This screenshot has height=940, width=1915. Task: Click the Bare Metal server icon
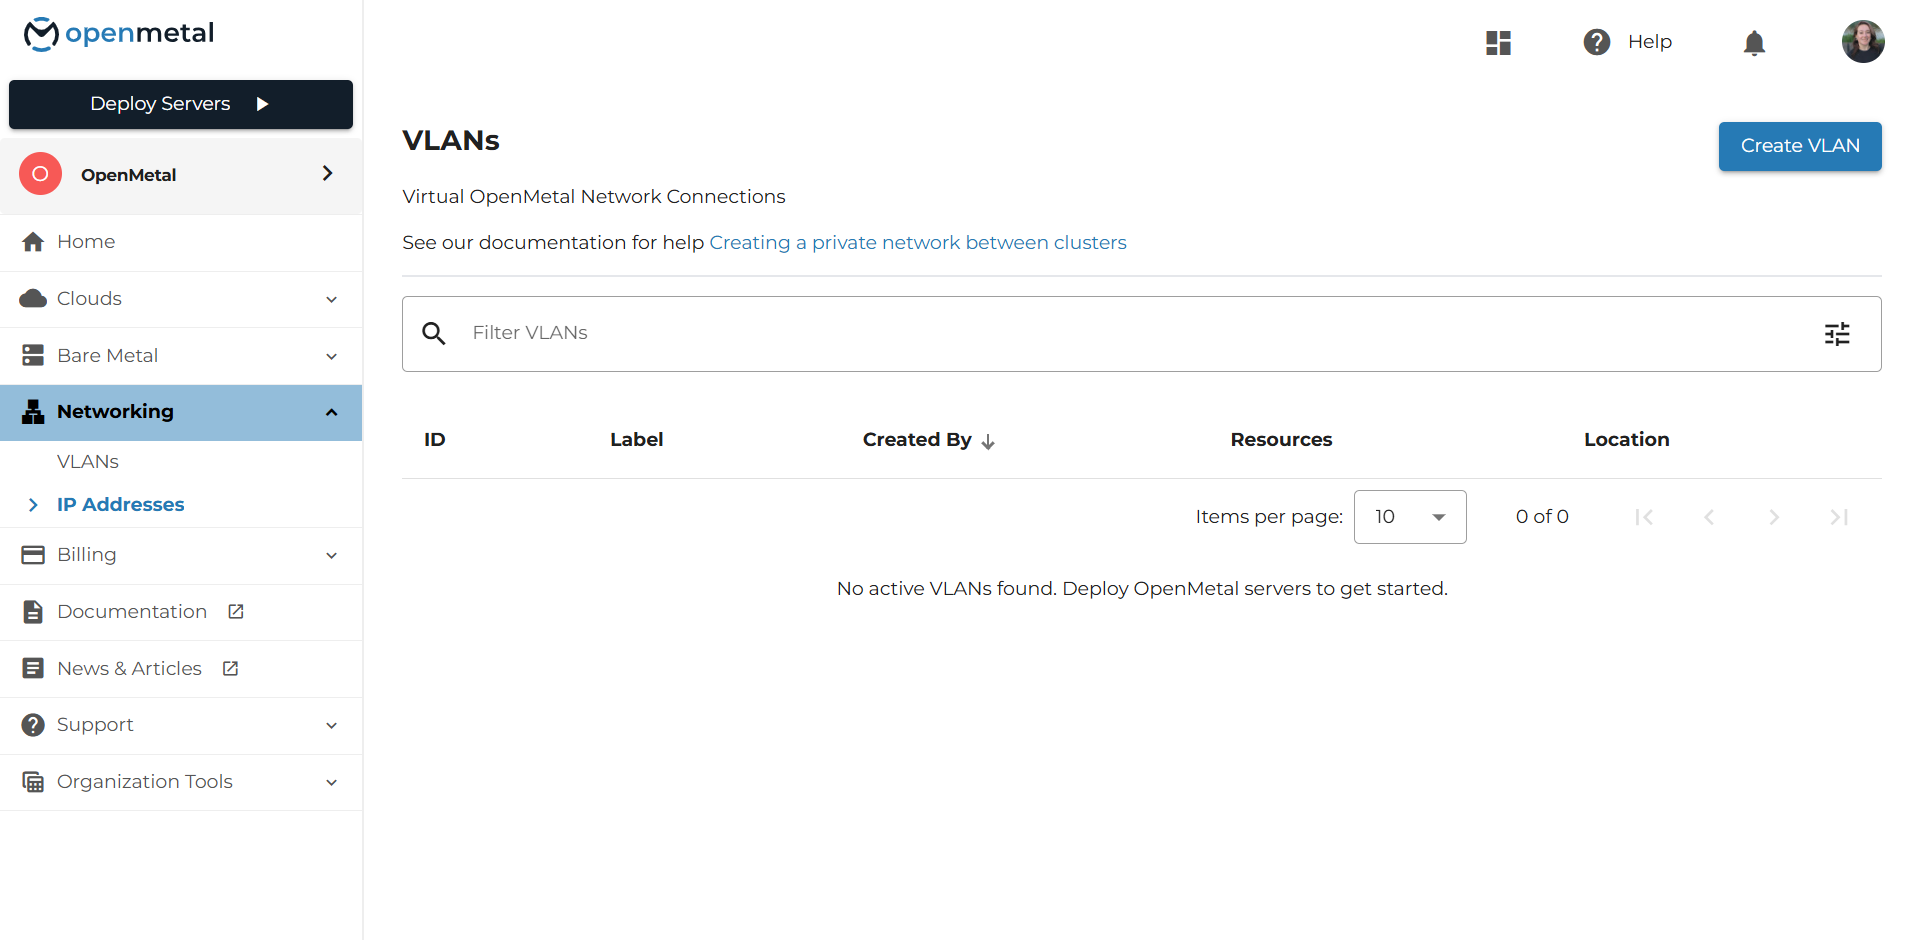(x=33, y=355)
